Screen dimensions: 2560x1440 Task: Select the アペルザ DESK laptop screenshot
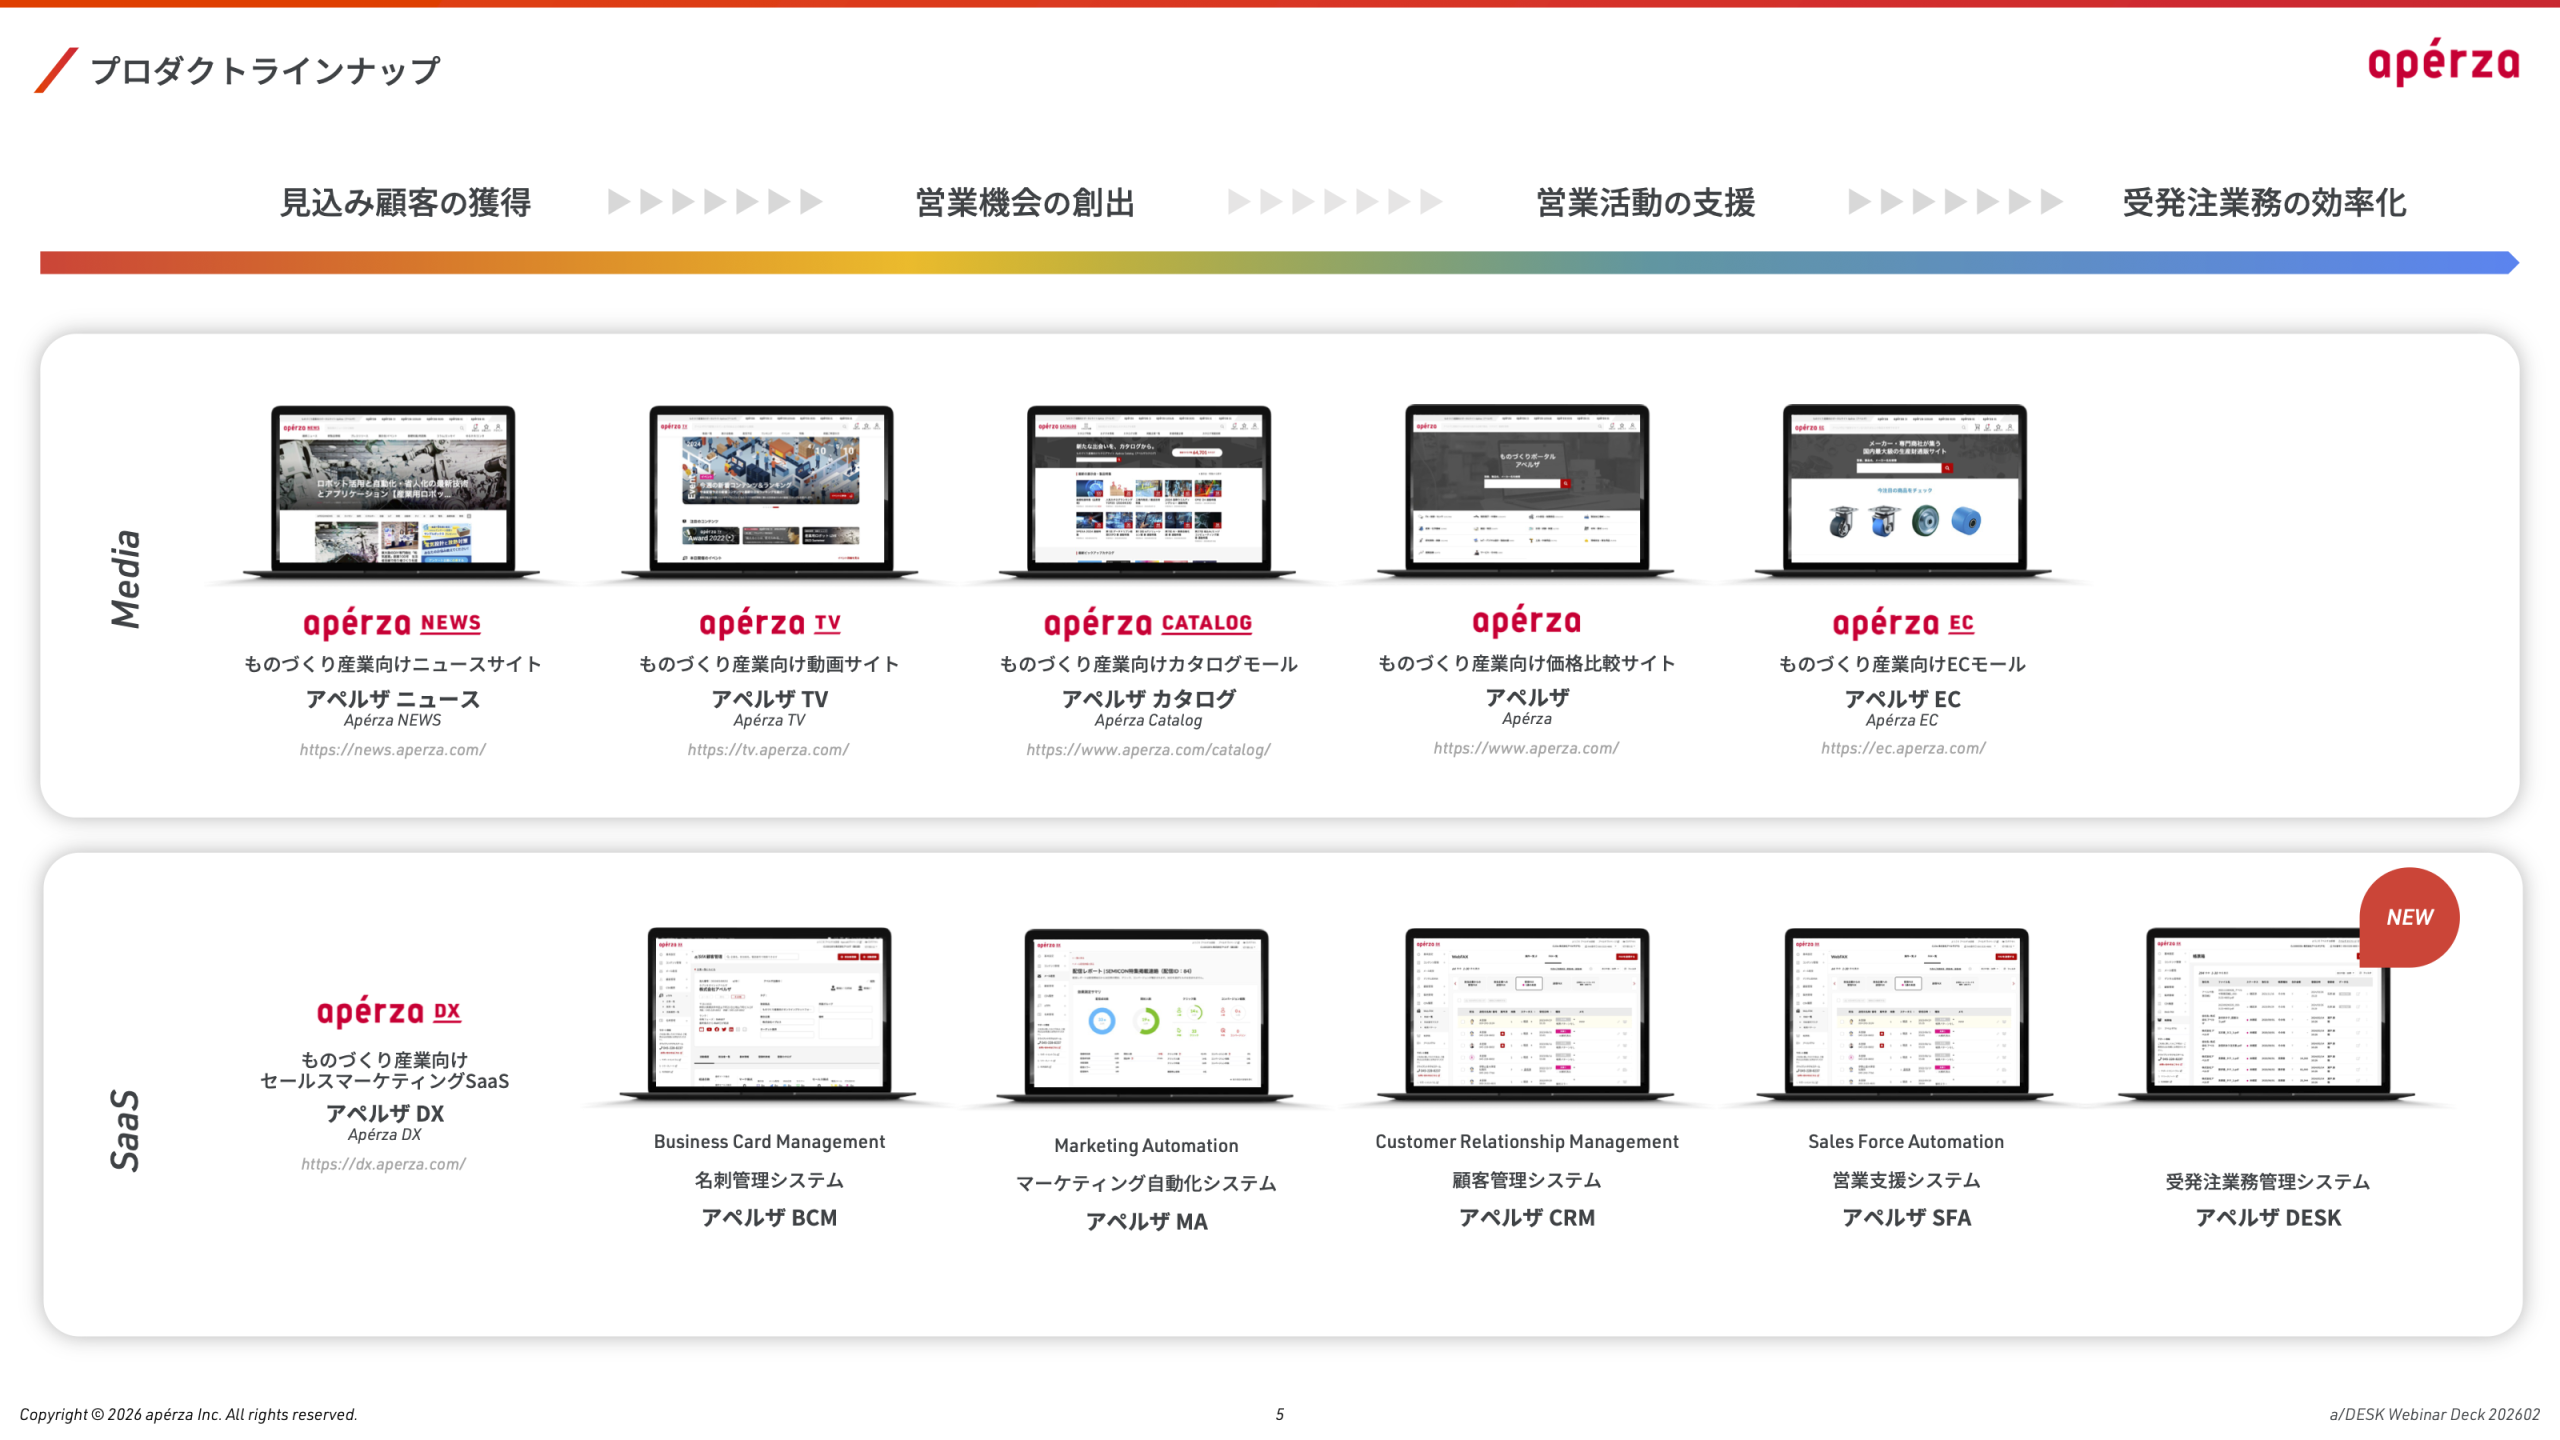[x=2266, y=1014]
